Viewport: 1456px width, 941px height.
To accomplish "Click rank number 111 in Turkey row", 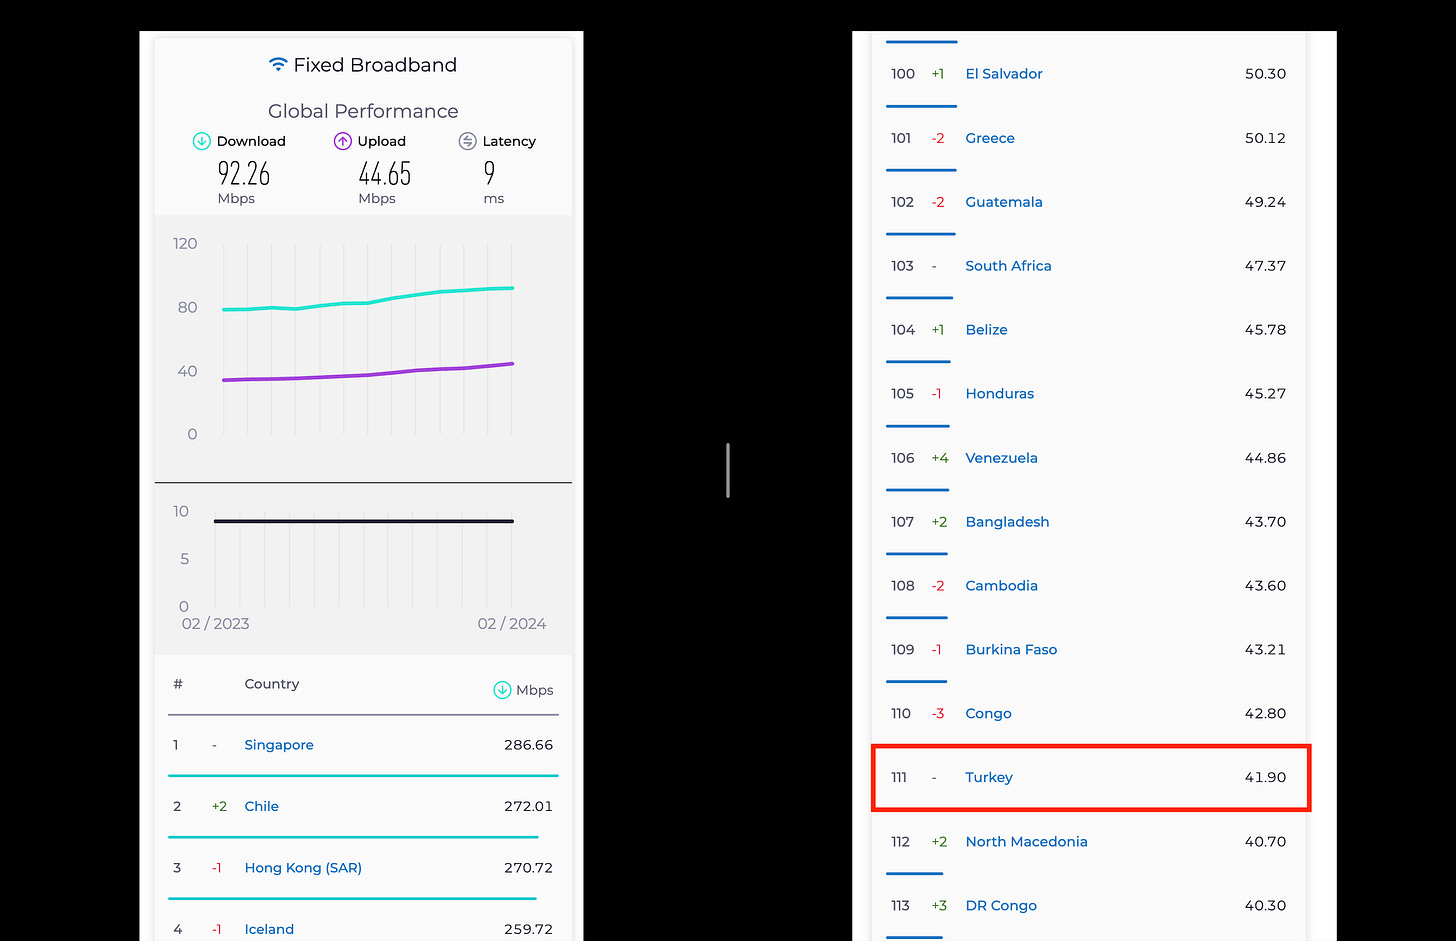I will [x=899, y=778].
